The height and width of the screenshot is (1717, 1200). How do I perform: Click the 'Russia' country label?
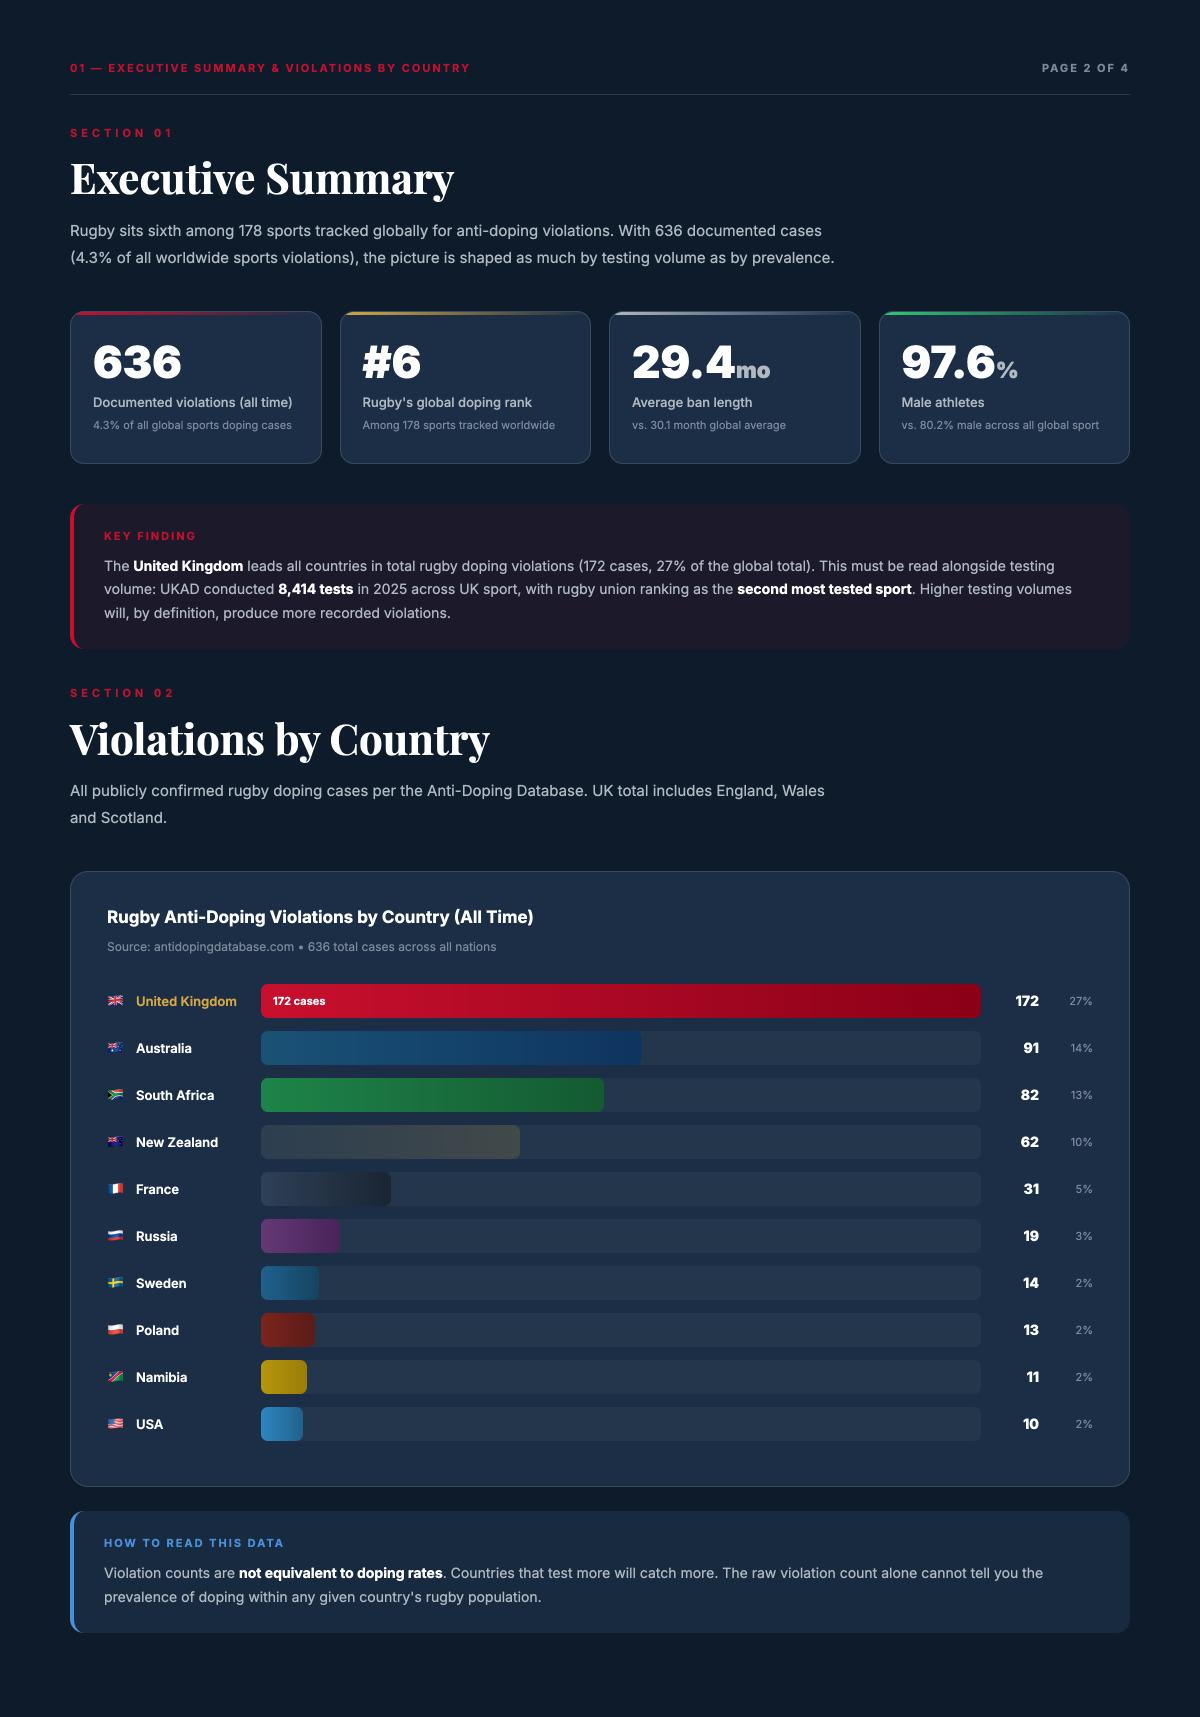click(156, 1236)
